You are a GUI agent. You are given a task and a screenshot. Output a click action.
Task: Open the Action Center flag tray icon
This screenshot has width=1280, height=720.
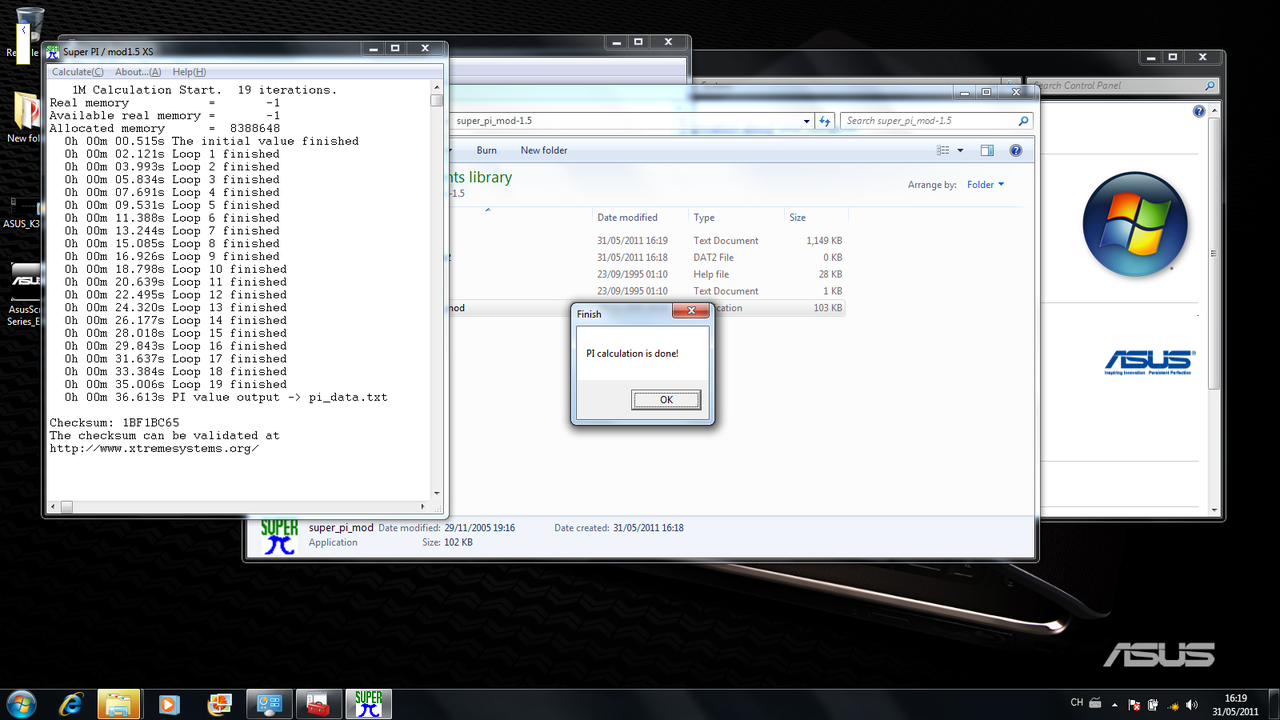pos(1134,704)
